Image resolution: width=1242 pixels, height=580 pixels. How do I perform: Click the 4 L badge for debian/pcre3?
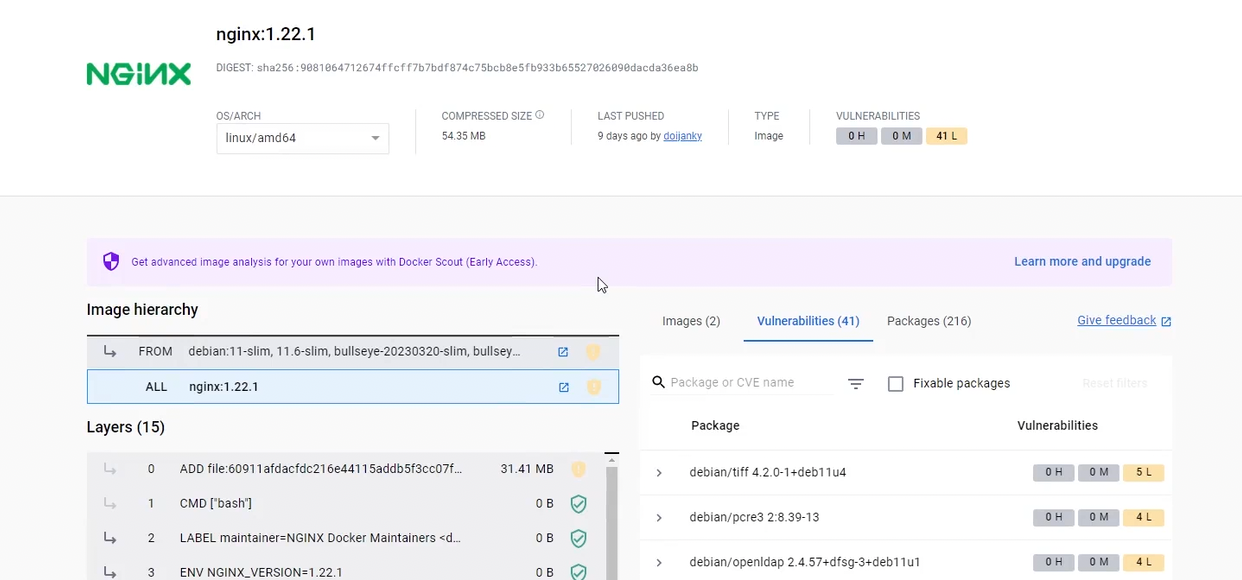pos(1143,518)
